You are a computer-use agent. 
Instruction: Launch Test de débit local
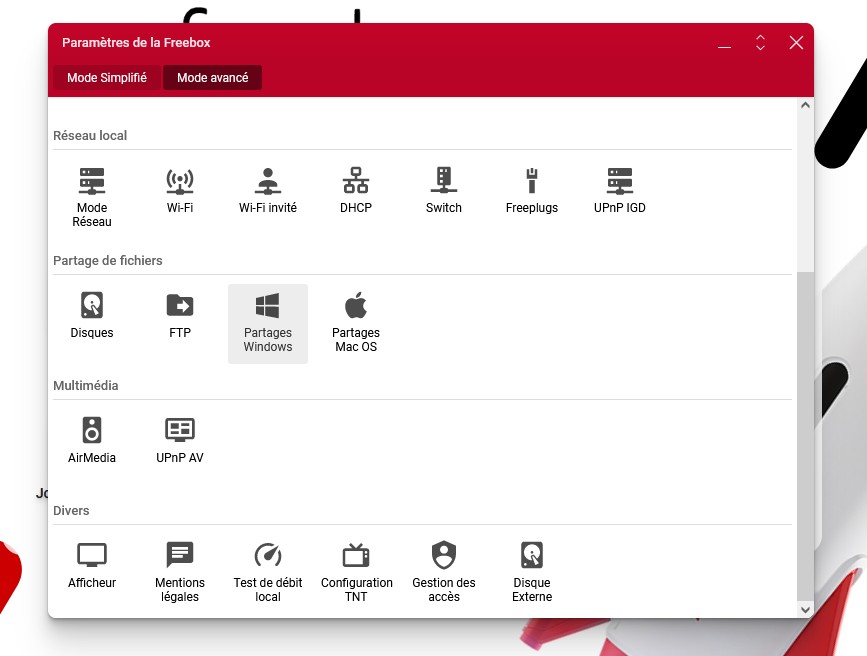(267, 572)
